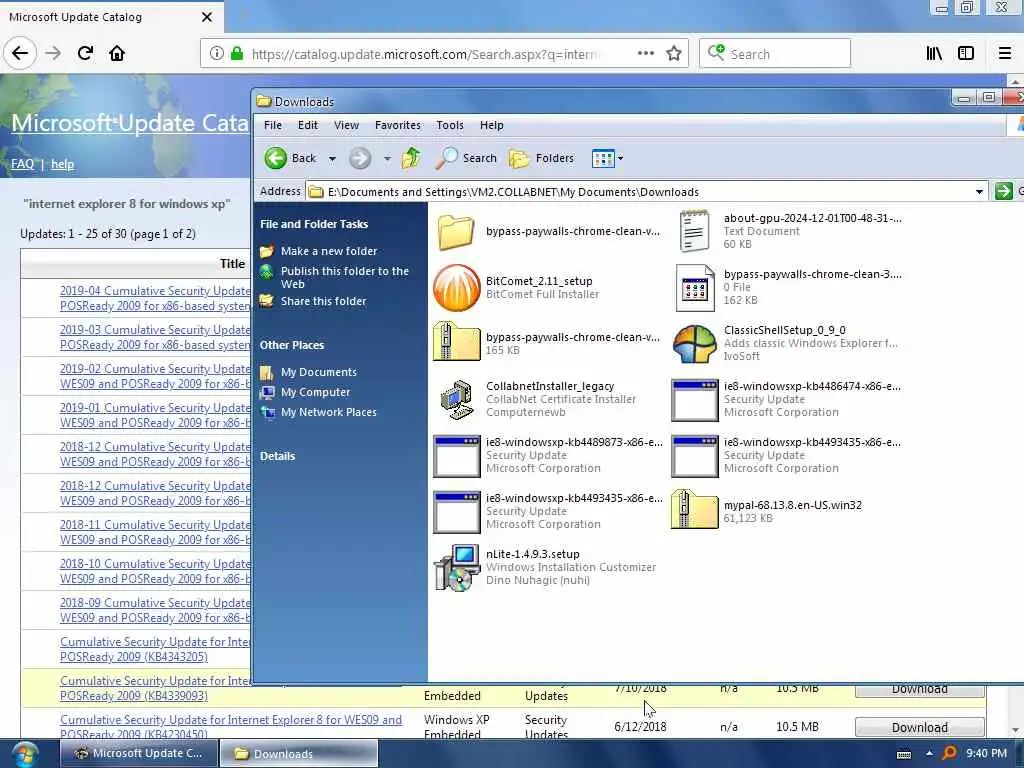Open the Favorites menu

pos(397,125)
